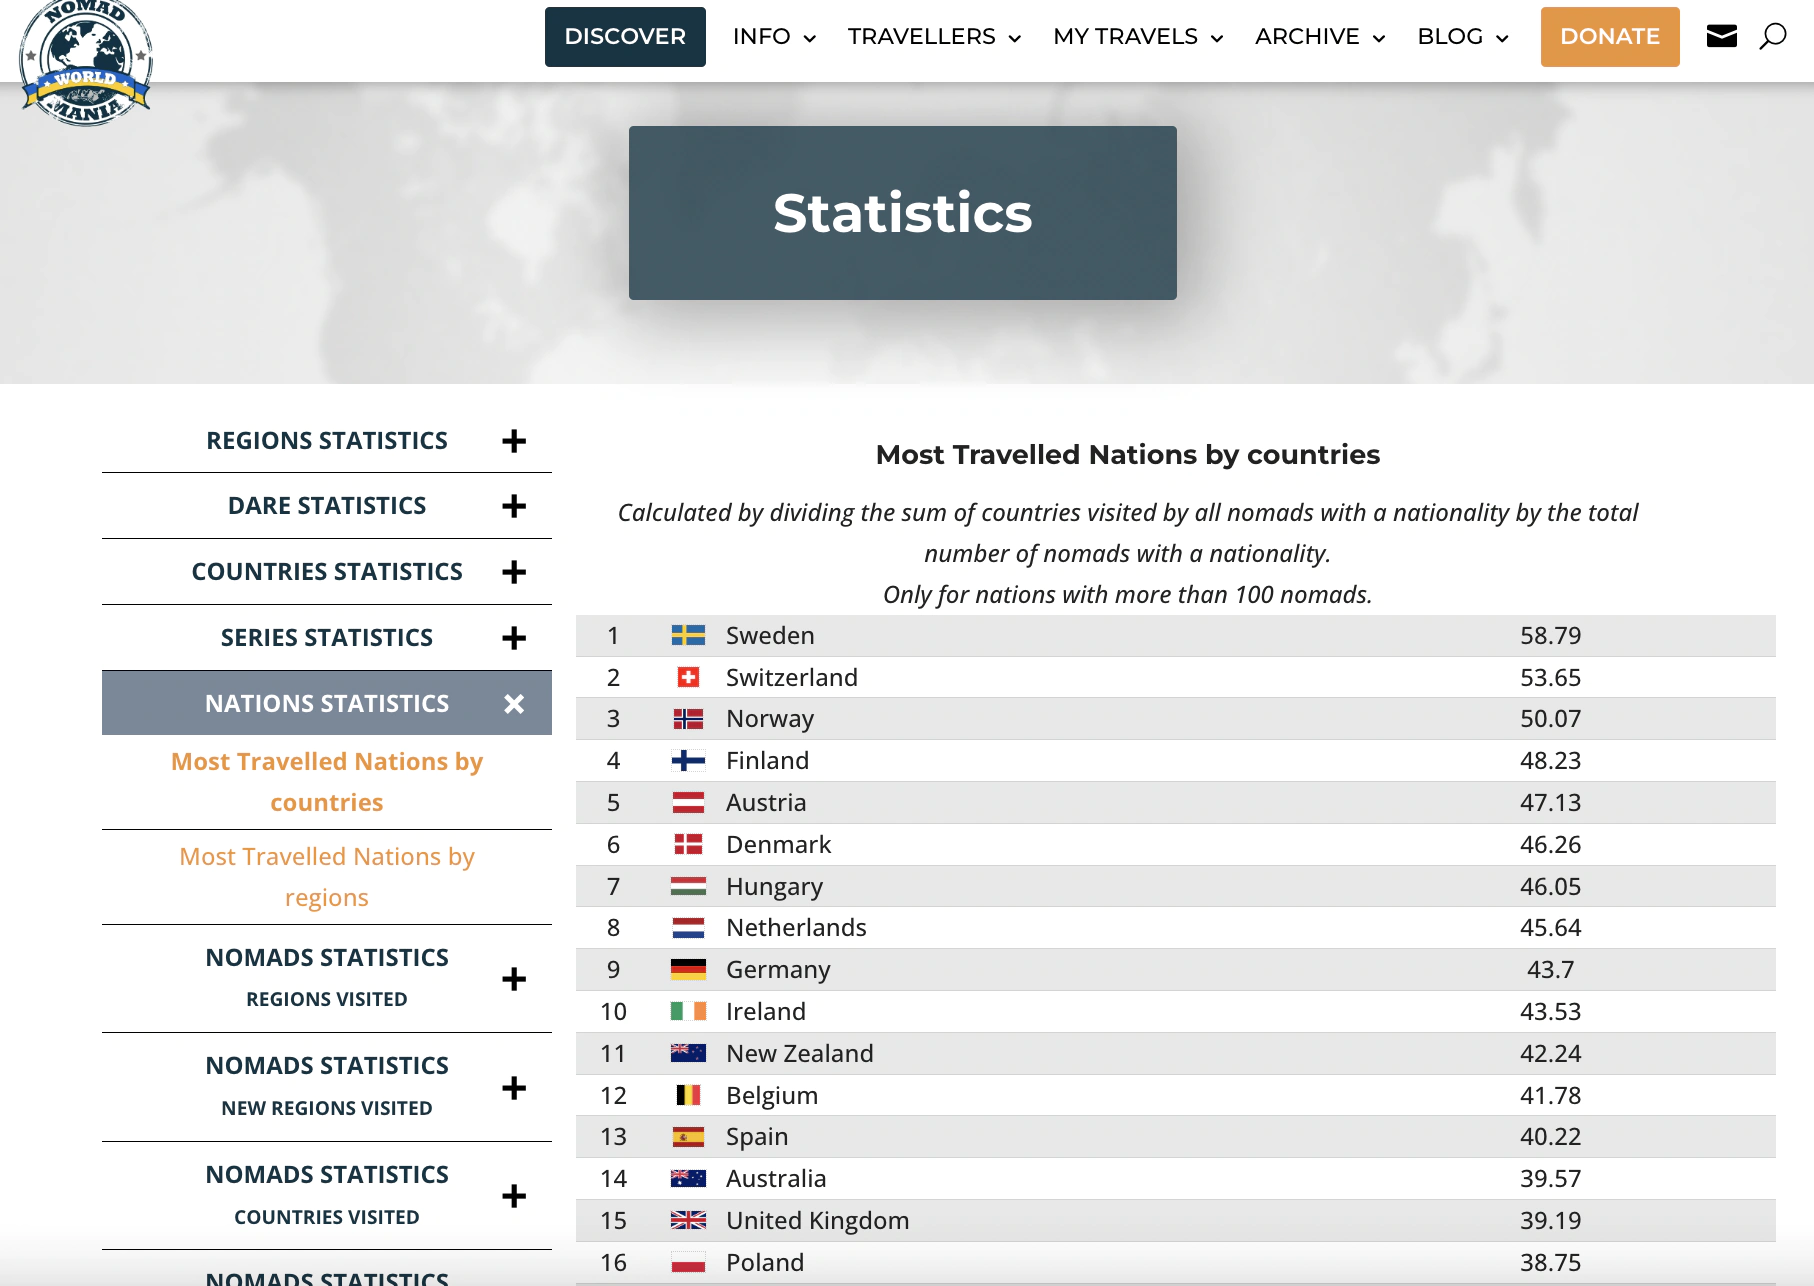
Task: Click the Sweden flag icon
Action: pos(688,636)
